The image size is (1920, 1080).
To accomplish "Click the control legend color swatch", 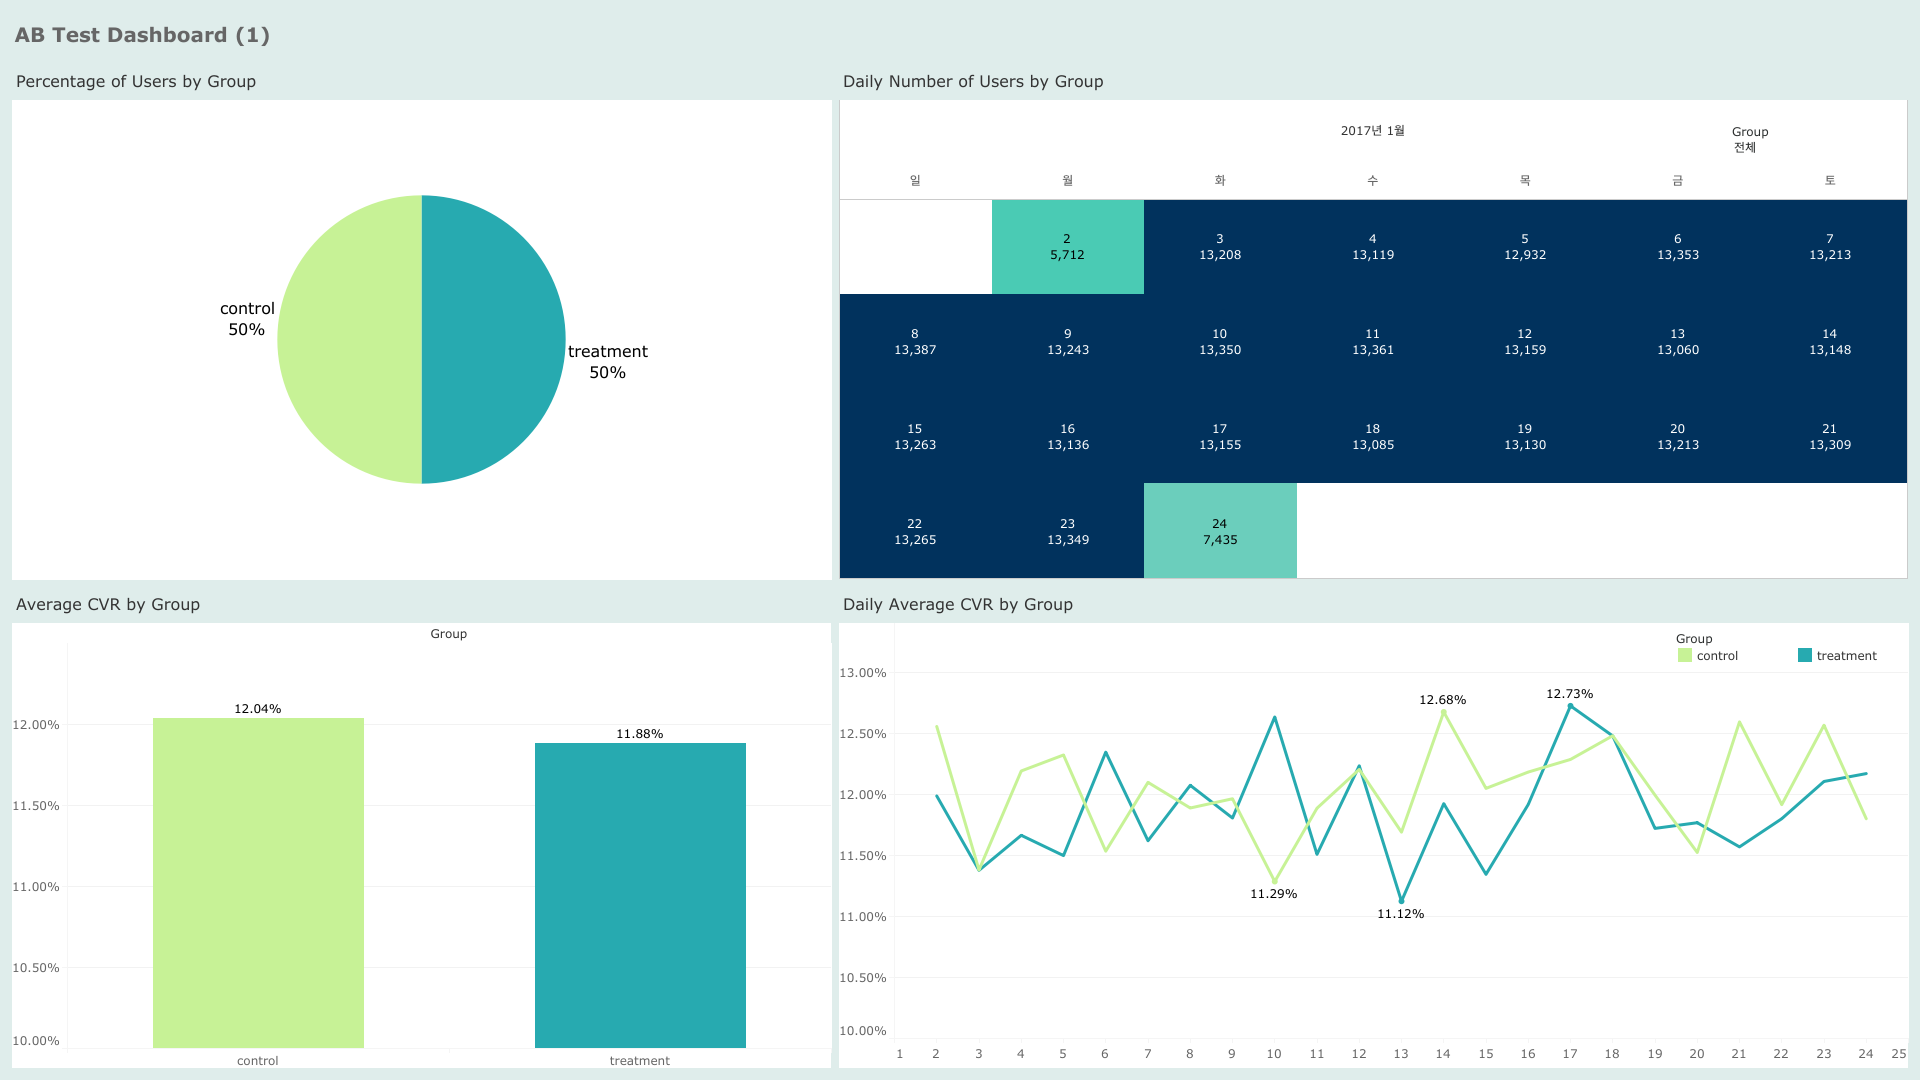I will point(1685,656).
